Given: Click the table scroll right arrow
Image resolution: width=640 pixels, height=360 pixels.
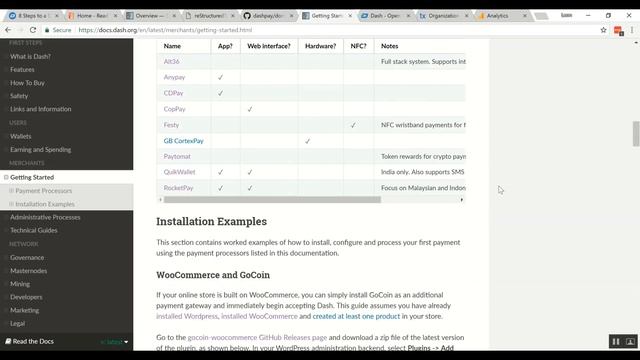Looking at the screenshot, I should (x=462, y=200).
